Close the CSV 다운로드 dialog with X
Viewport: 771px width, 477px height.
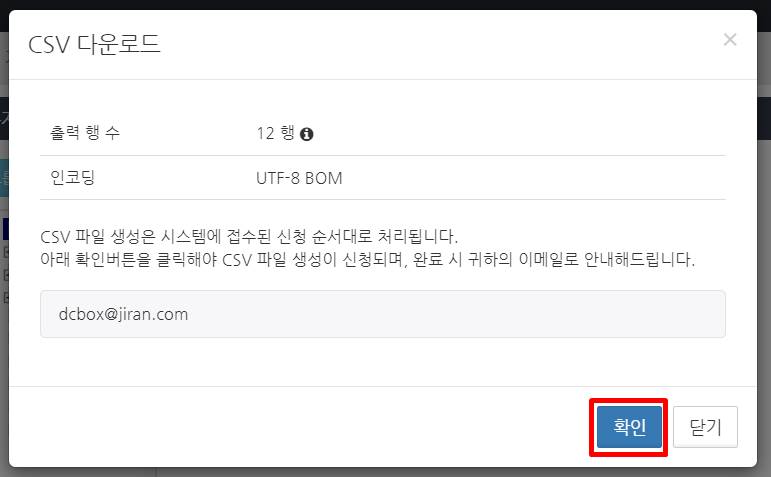tap(730, 39)
